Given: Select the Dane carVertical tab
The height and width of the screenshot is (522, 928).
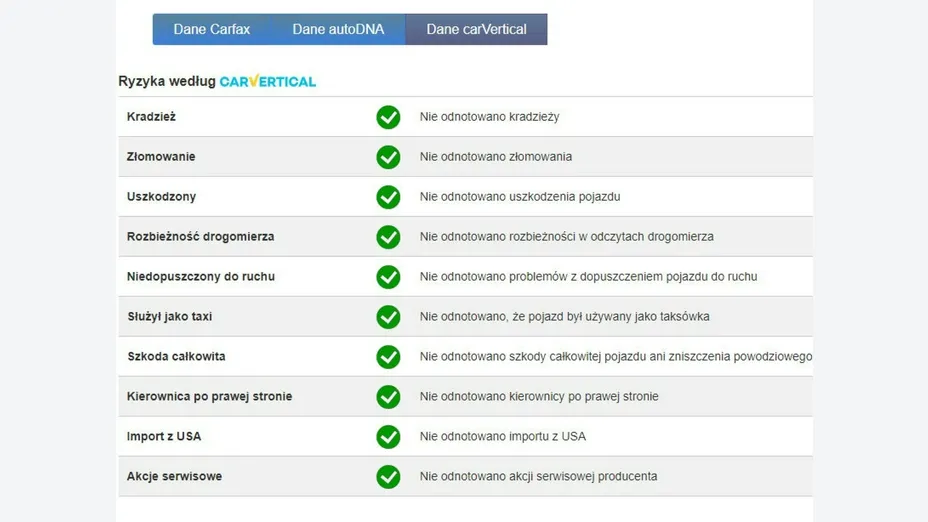Looking at the screenshot, I should pos(476,29).
